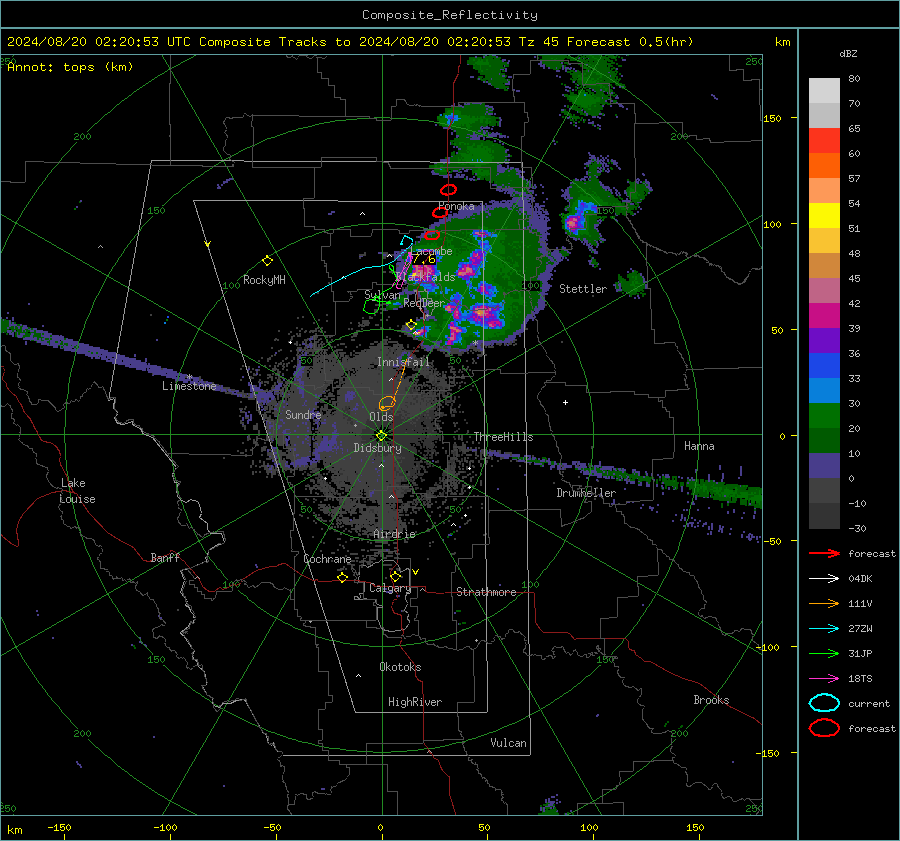Click the Composite_Reflectivity title
The height and width of the screenshot is (841, 900).
tap(449, 15)
